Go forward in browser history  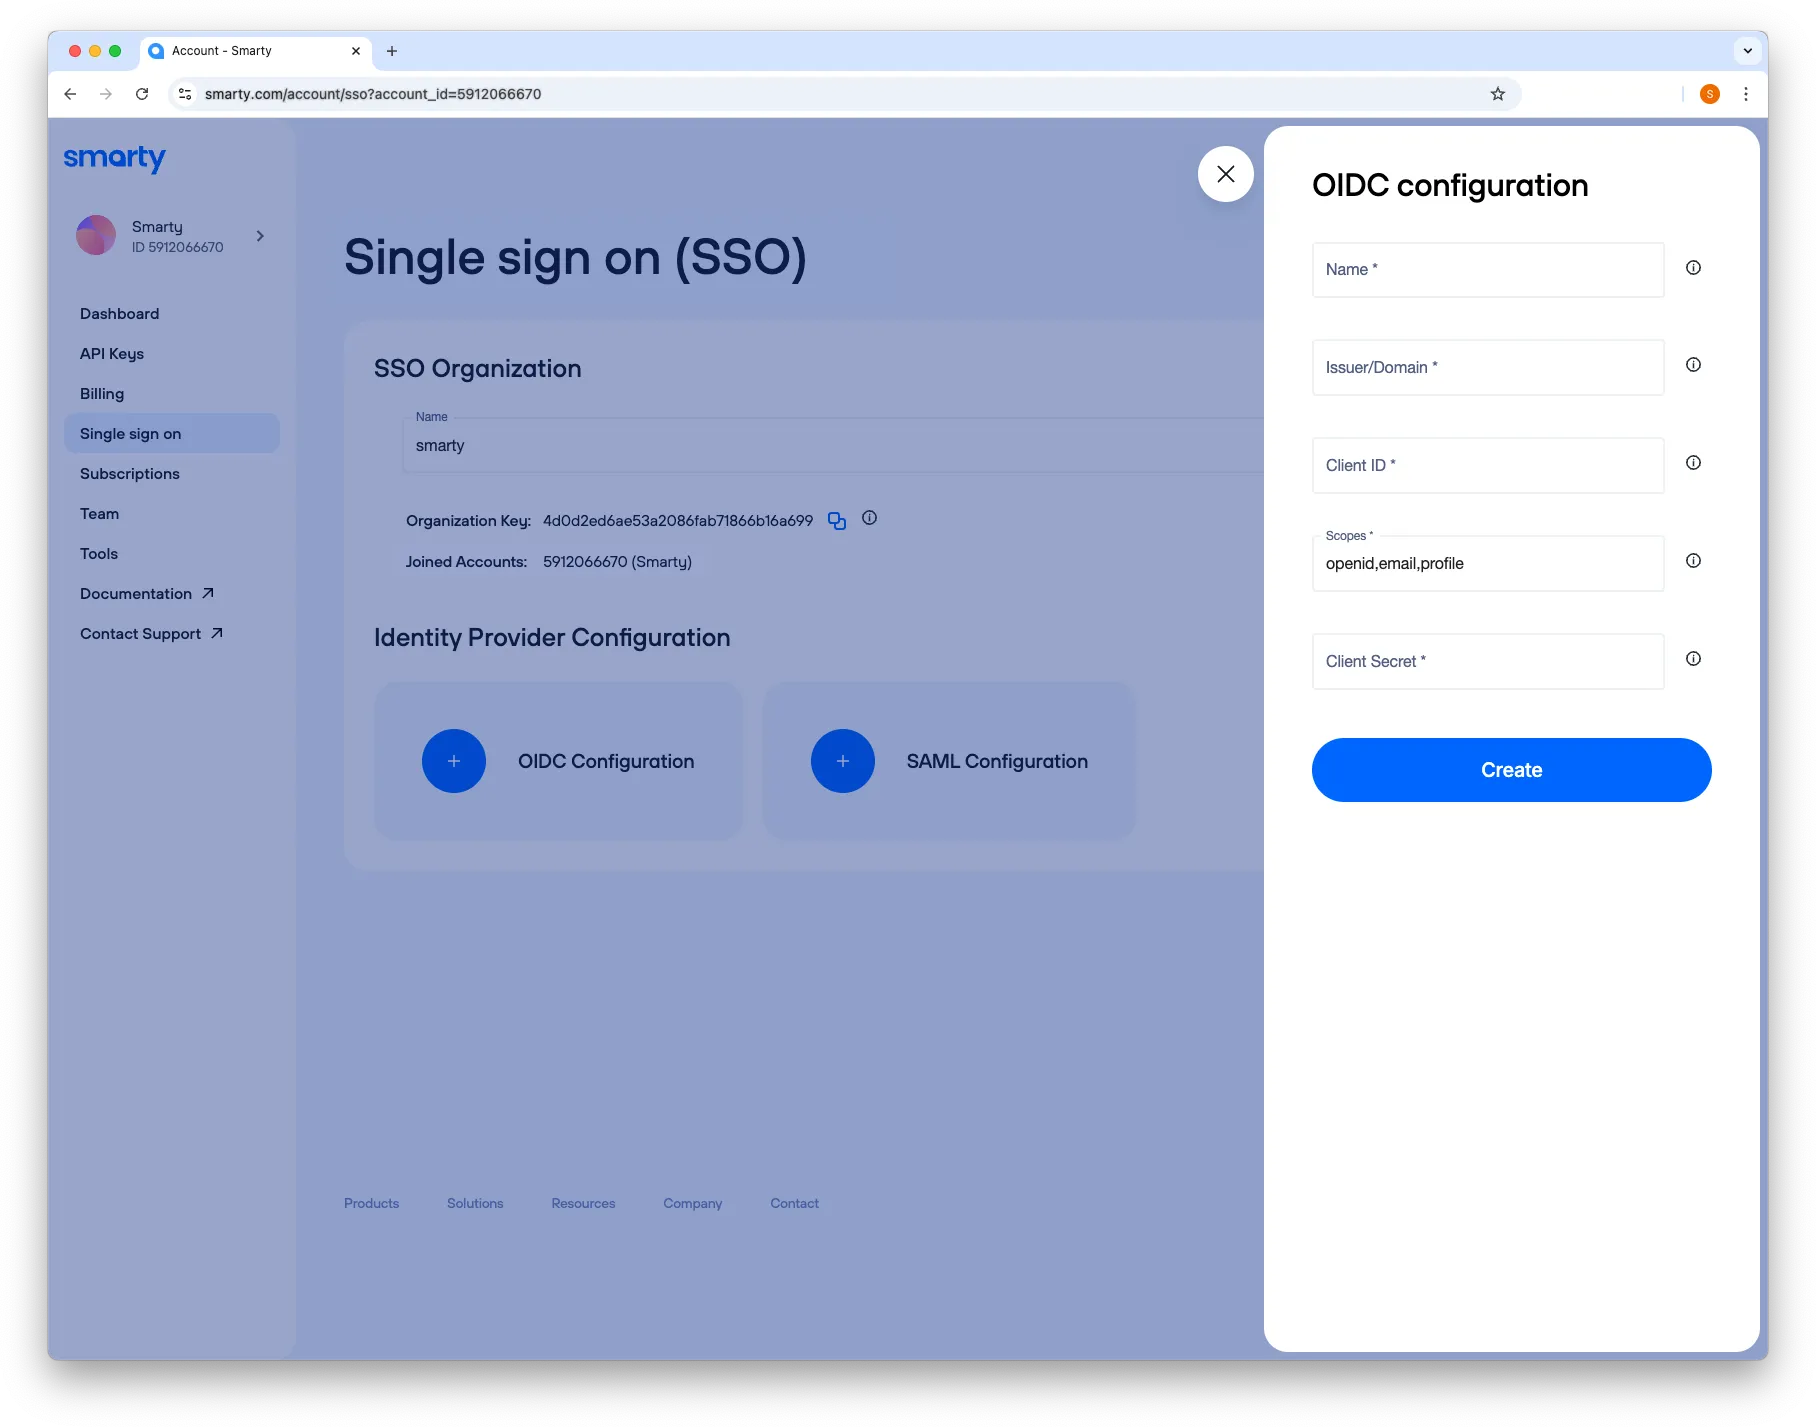[x=106, y=94]
